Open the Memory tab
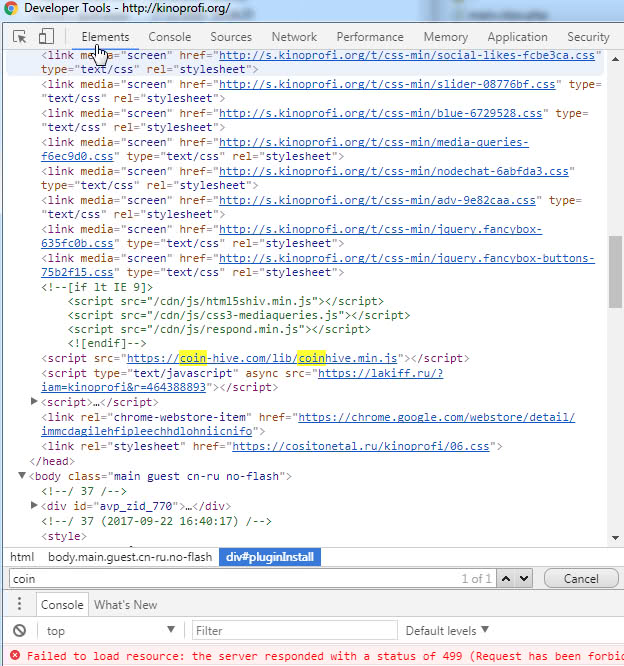This screenshot has height=666, width=624. pyautogui.click(x=446, y=37)
